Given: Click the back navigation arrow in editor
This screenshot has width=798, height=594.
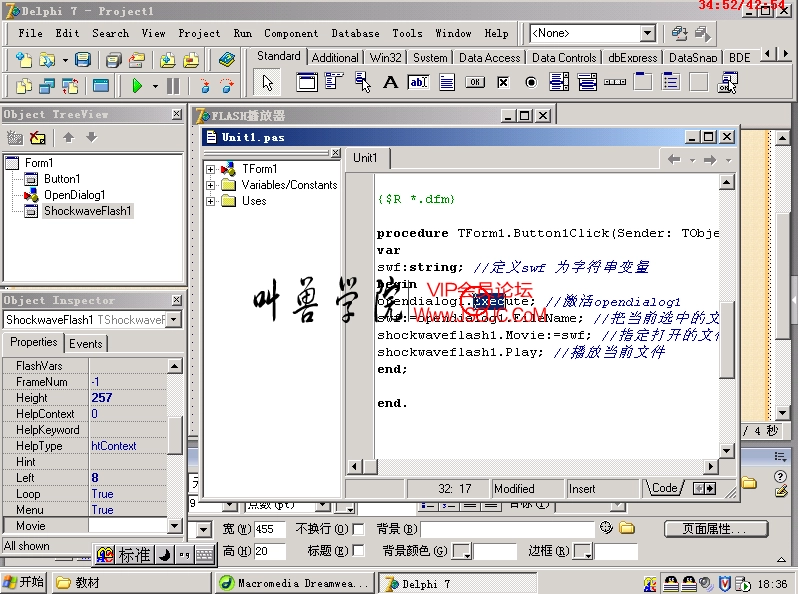Looking at the screenshot, I should coord(674,160).
